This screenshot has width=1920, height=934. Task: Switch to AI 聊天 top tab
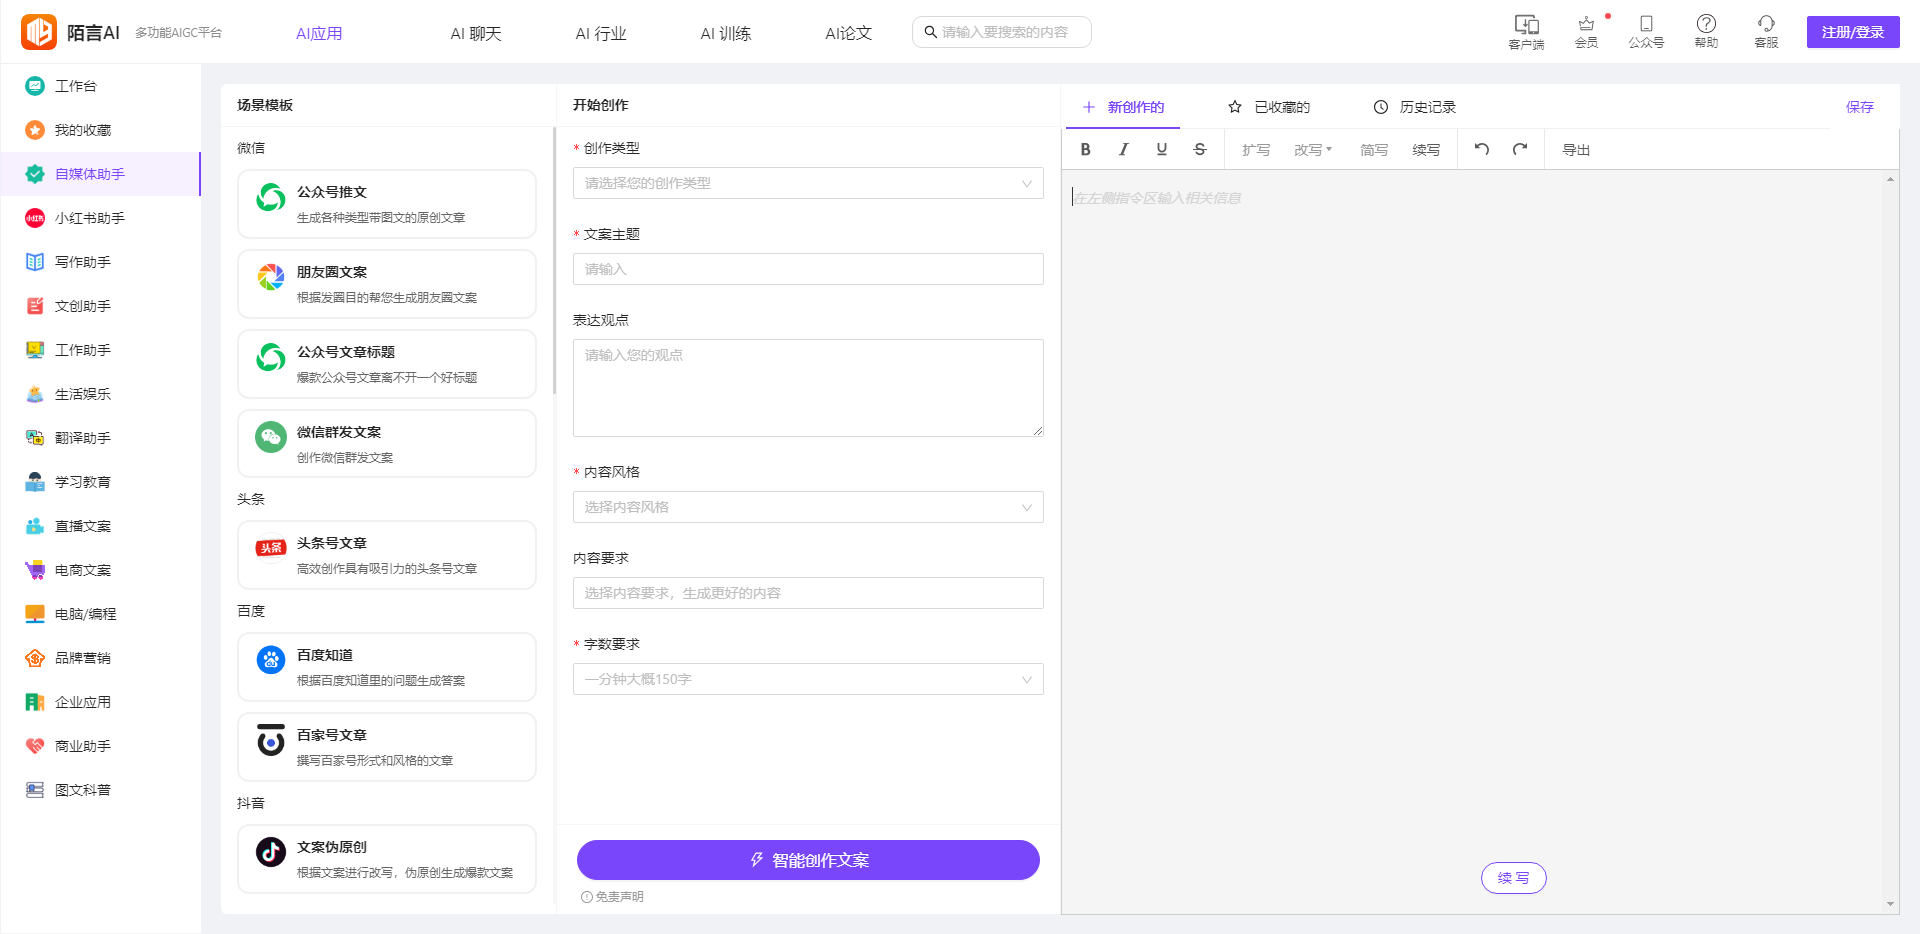click(x=476, y=33)
